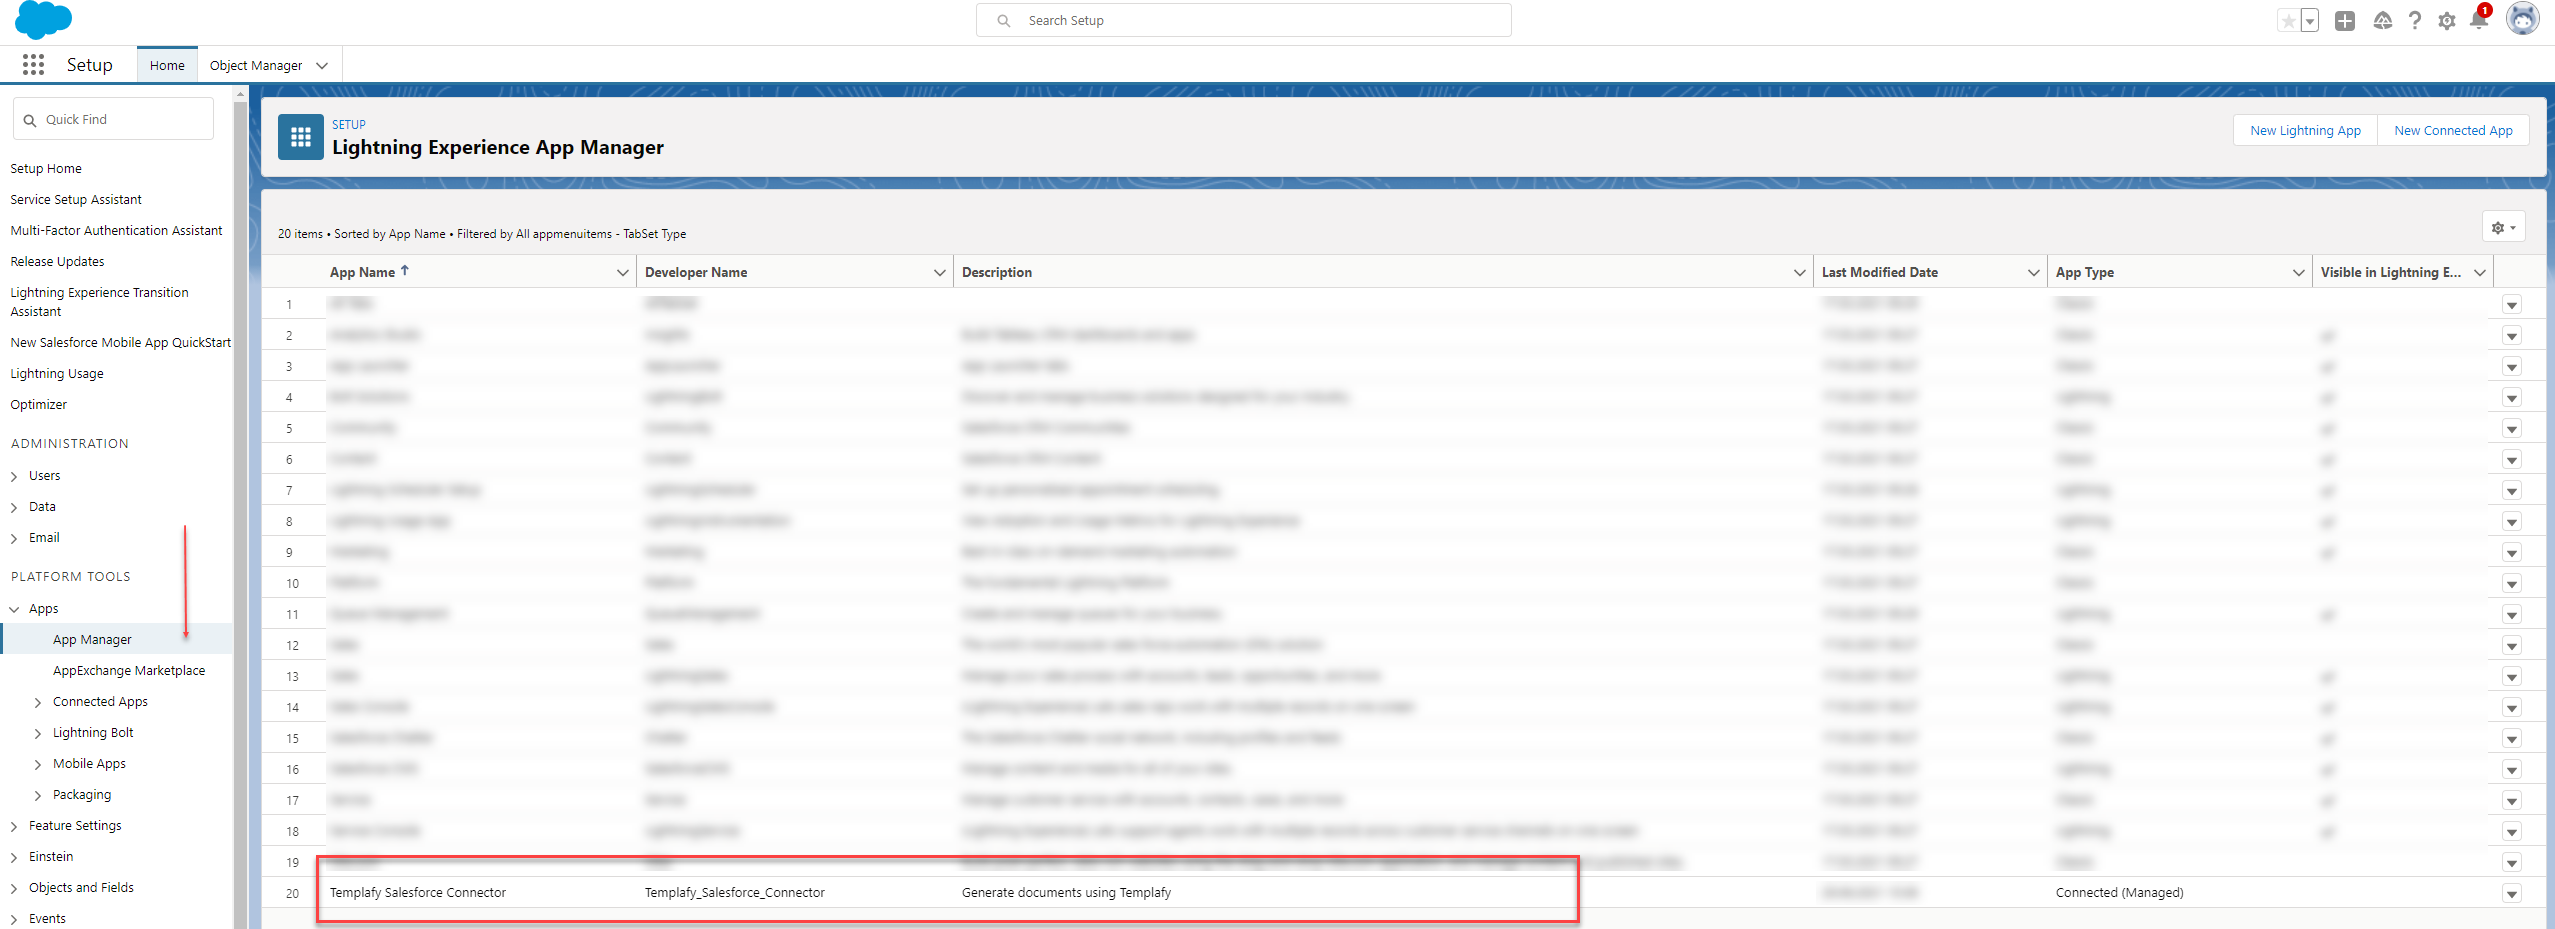
Task: Expand the Events node
Action: point(14,920)
